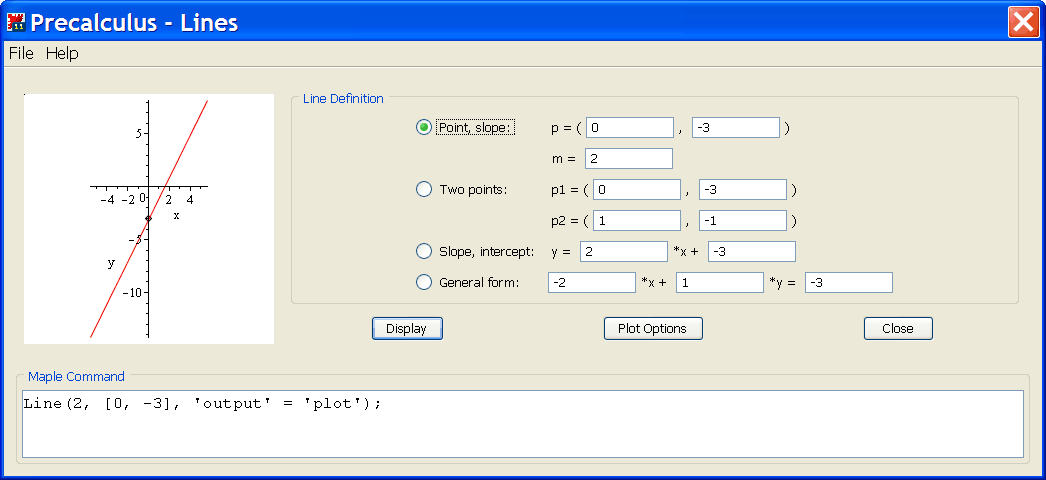This screenshot has width=1046, height=480.
Task: Open Plot Options
Action: click(653, 328)
